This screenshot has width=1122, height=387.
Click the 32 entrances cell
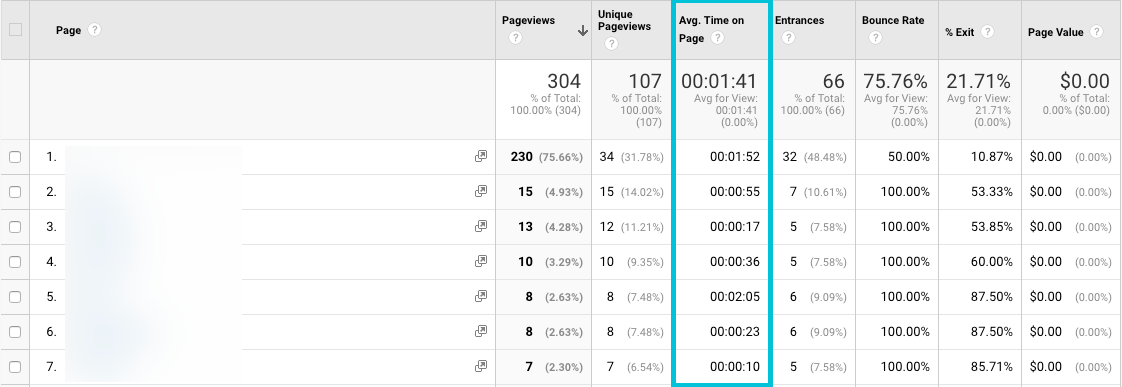point(814,157)
